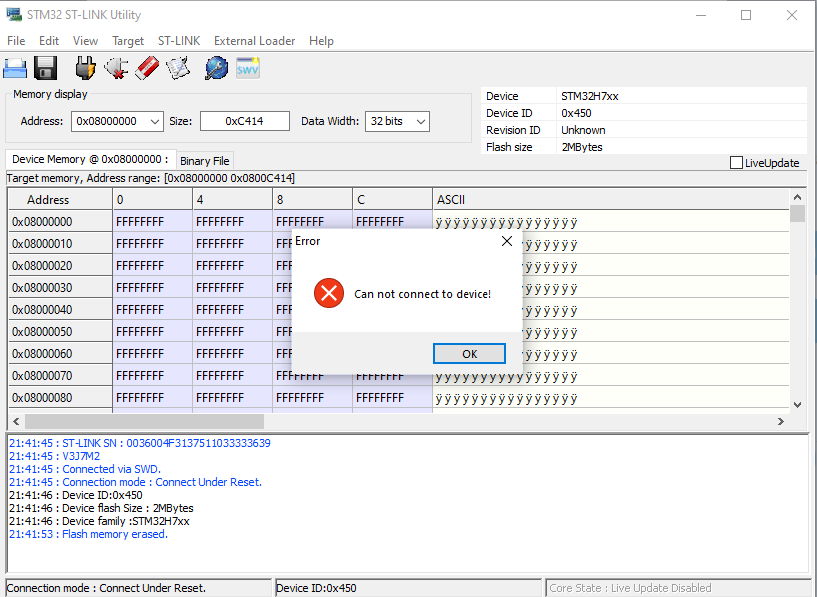This screenshot has height=597, width=817.
Task: Select address row 0x08000000
Action: point(60,221)
